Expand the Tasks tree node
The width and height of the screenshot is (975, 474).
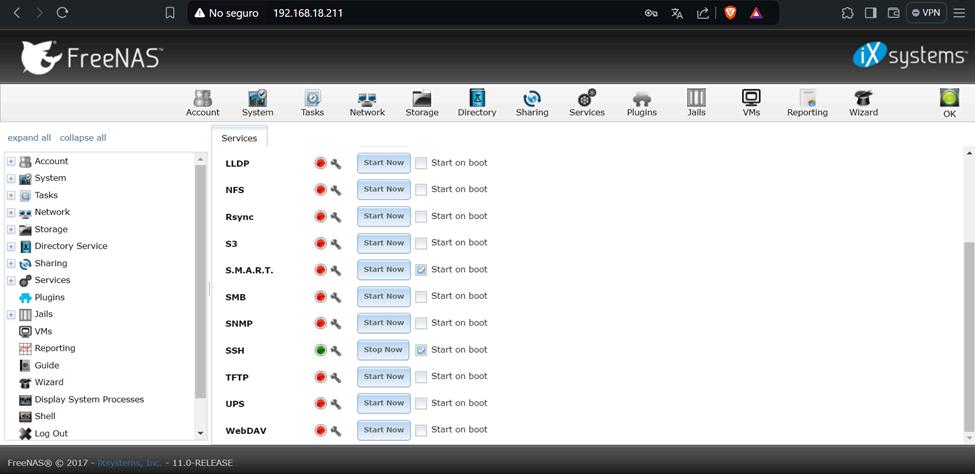pyautogui.click(x=11, y=195)
